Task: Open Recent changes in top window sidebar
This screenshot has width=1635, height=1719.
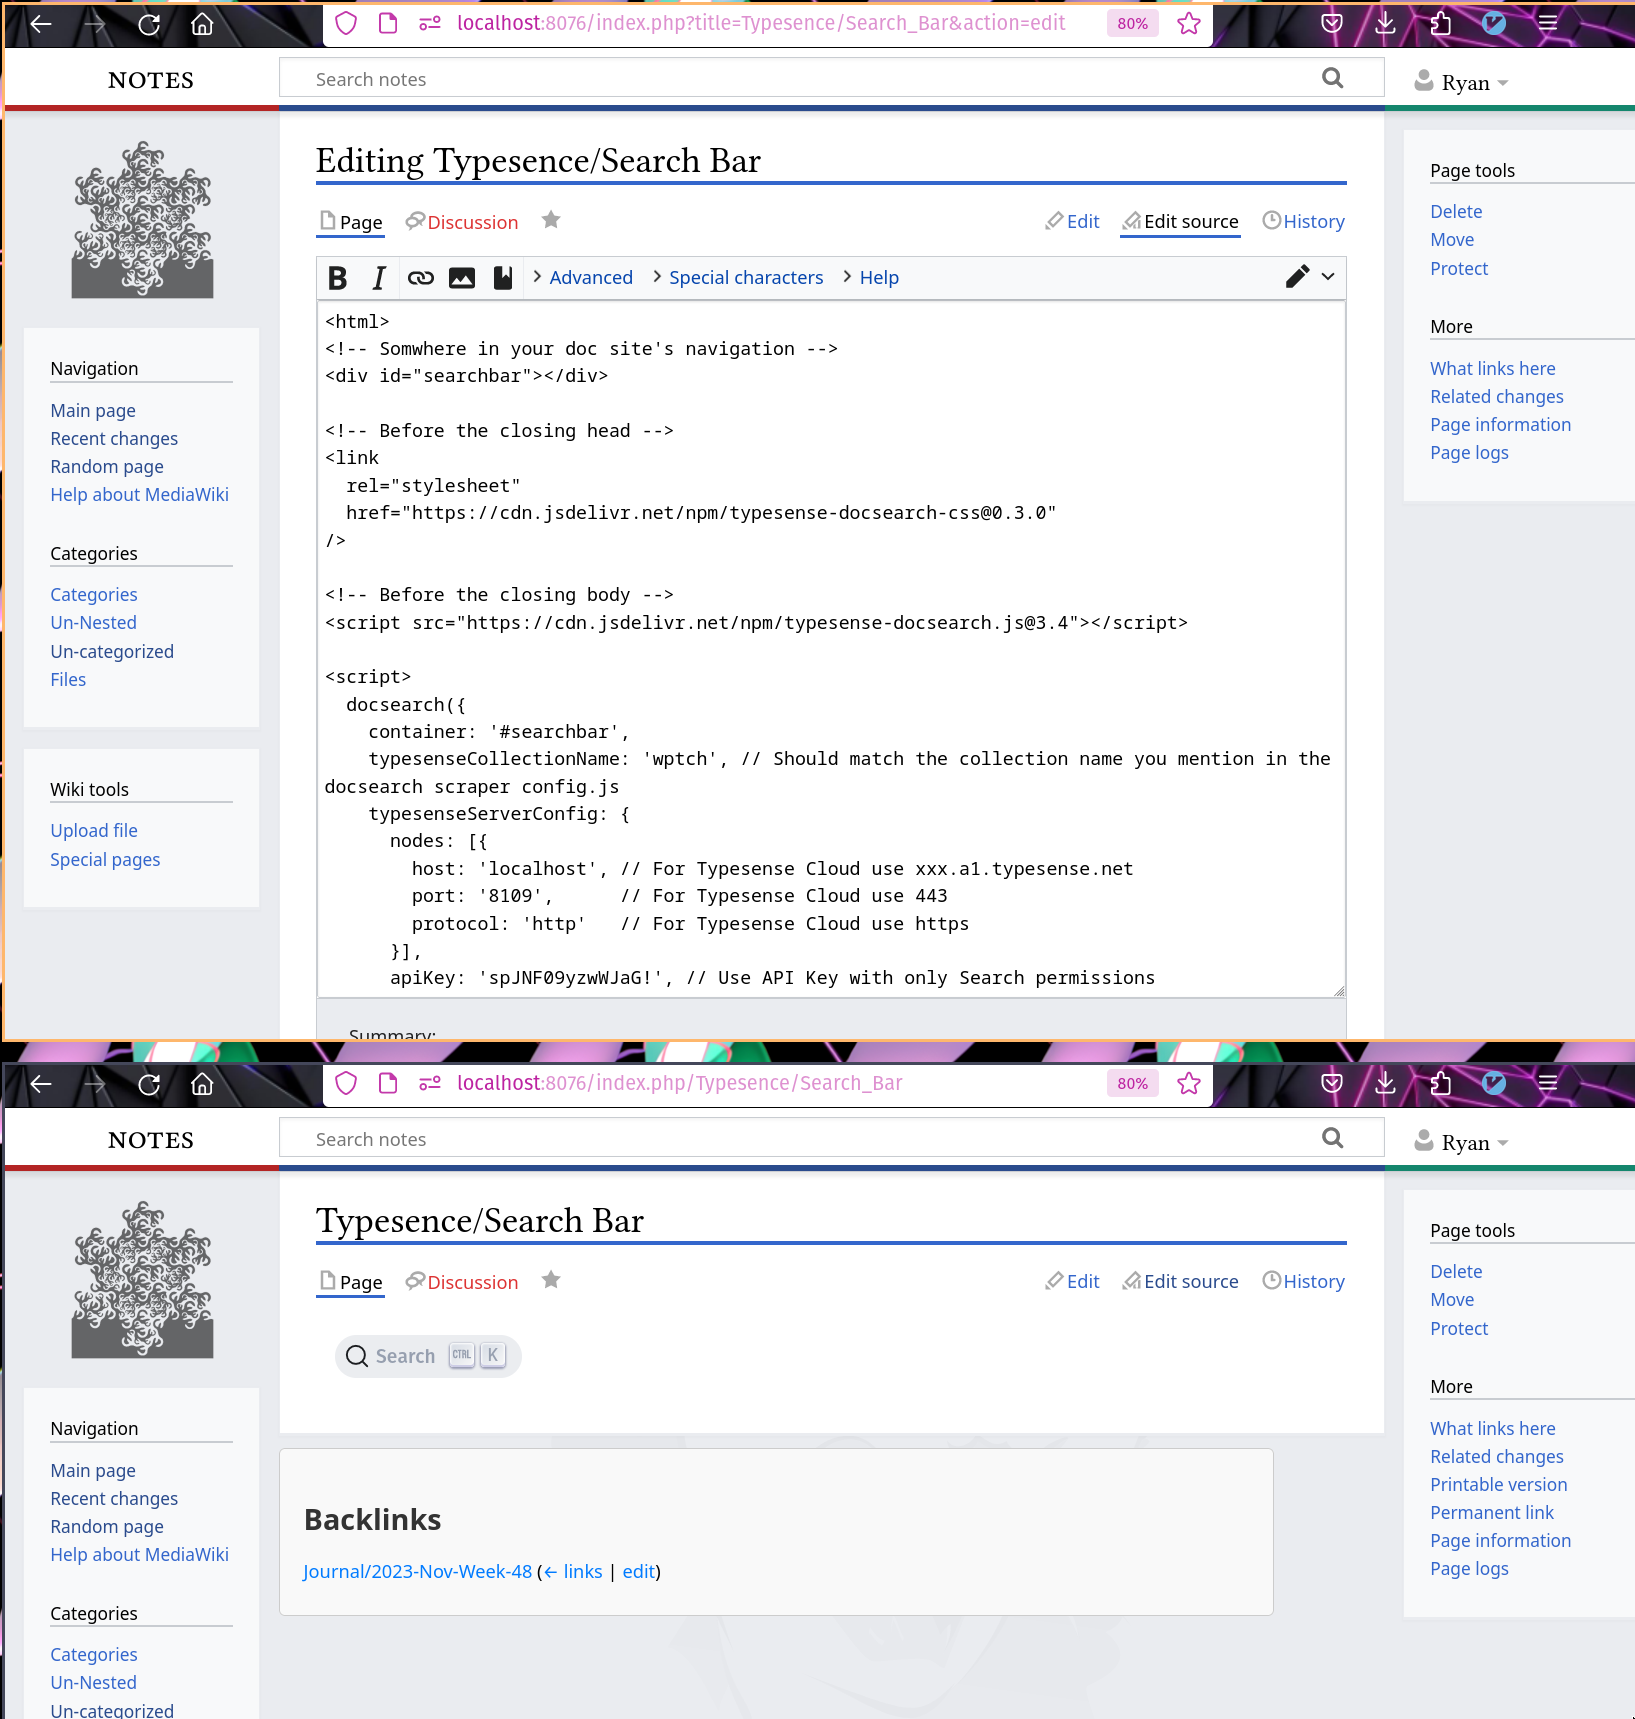Action: 114,438
